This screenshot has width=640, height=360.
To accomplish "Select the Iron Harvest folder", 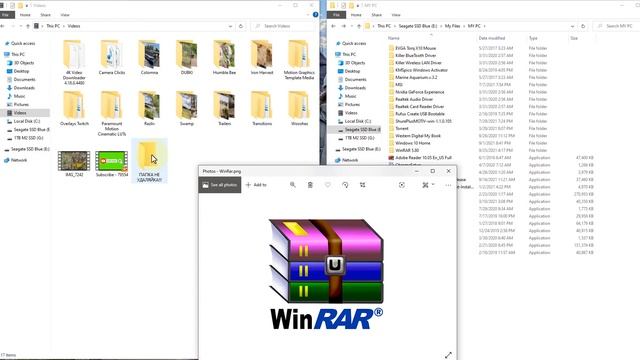I will coord(262,58).
